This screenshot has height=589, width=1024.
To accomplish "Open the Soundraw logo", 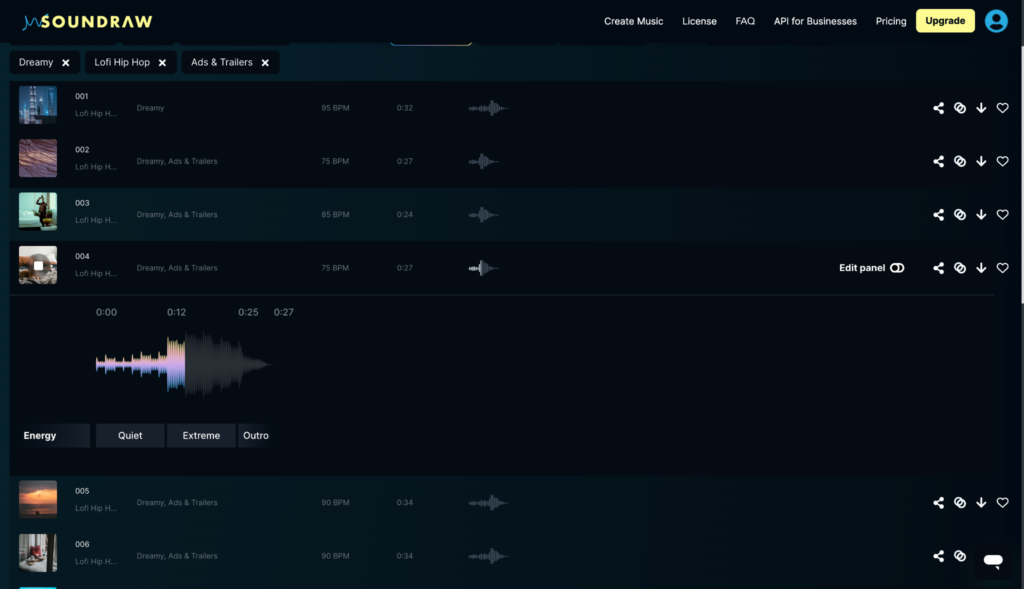I will [x=88, y=20].
